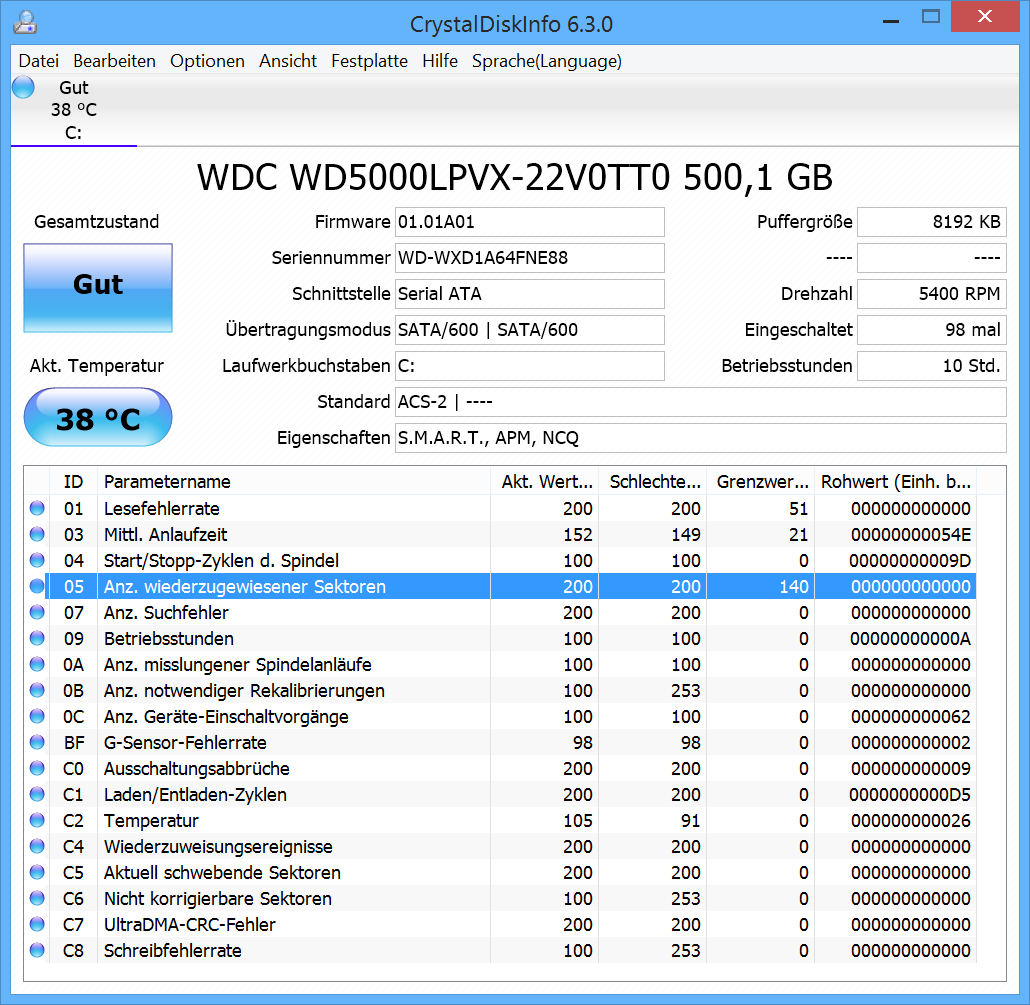Click status orb for Geräte-Einschaltvorgänge row

tap(37, 716)
